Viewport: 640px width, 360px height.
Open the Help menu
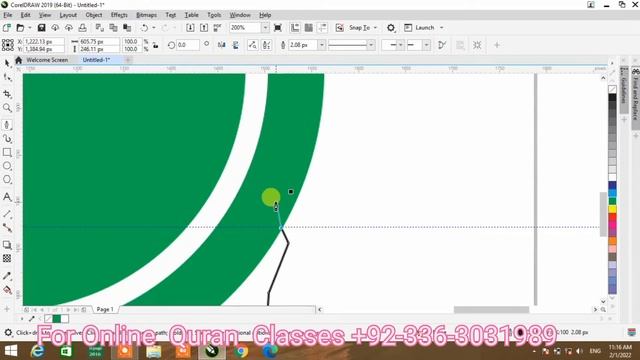pyautogui.click(x=265, y=15)
